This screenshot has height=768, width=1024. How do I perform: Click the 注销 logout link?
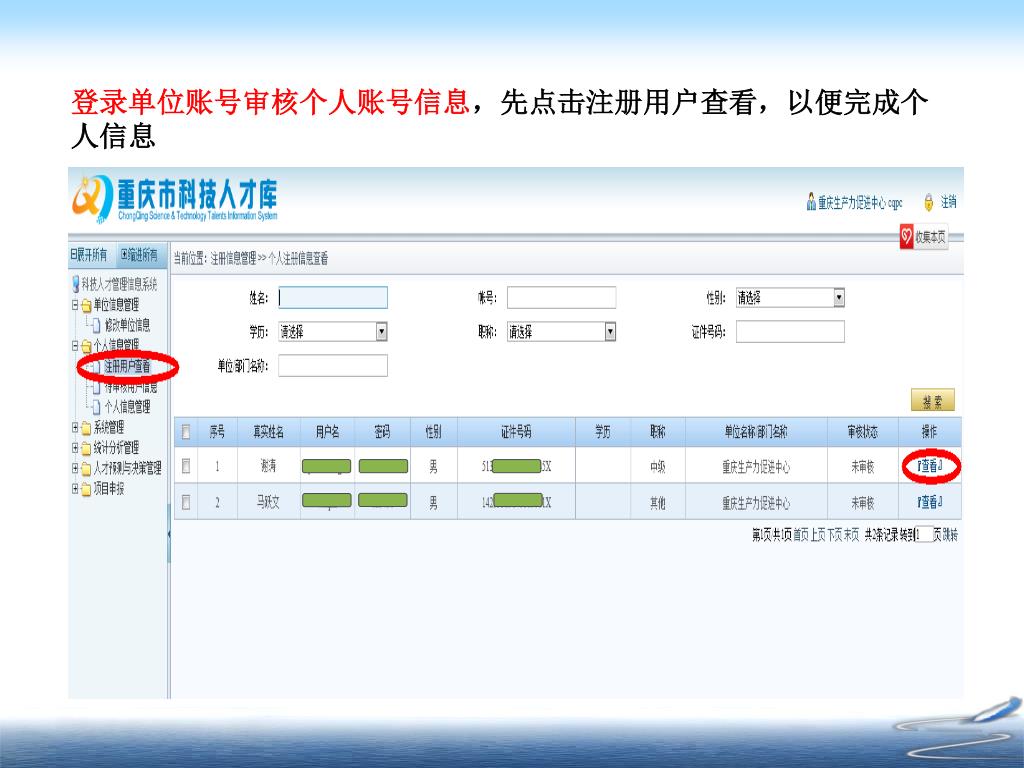coord(948,202)
